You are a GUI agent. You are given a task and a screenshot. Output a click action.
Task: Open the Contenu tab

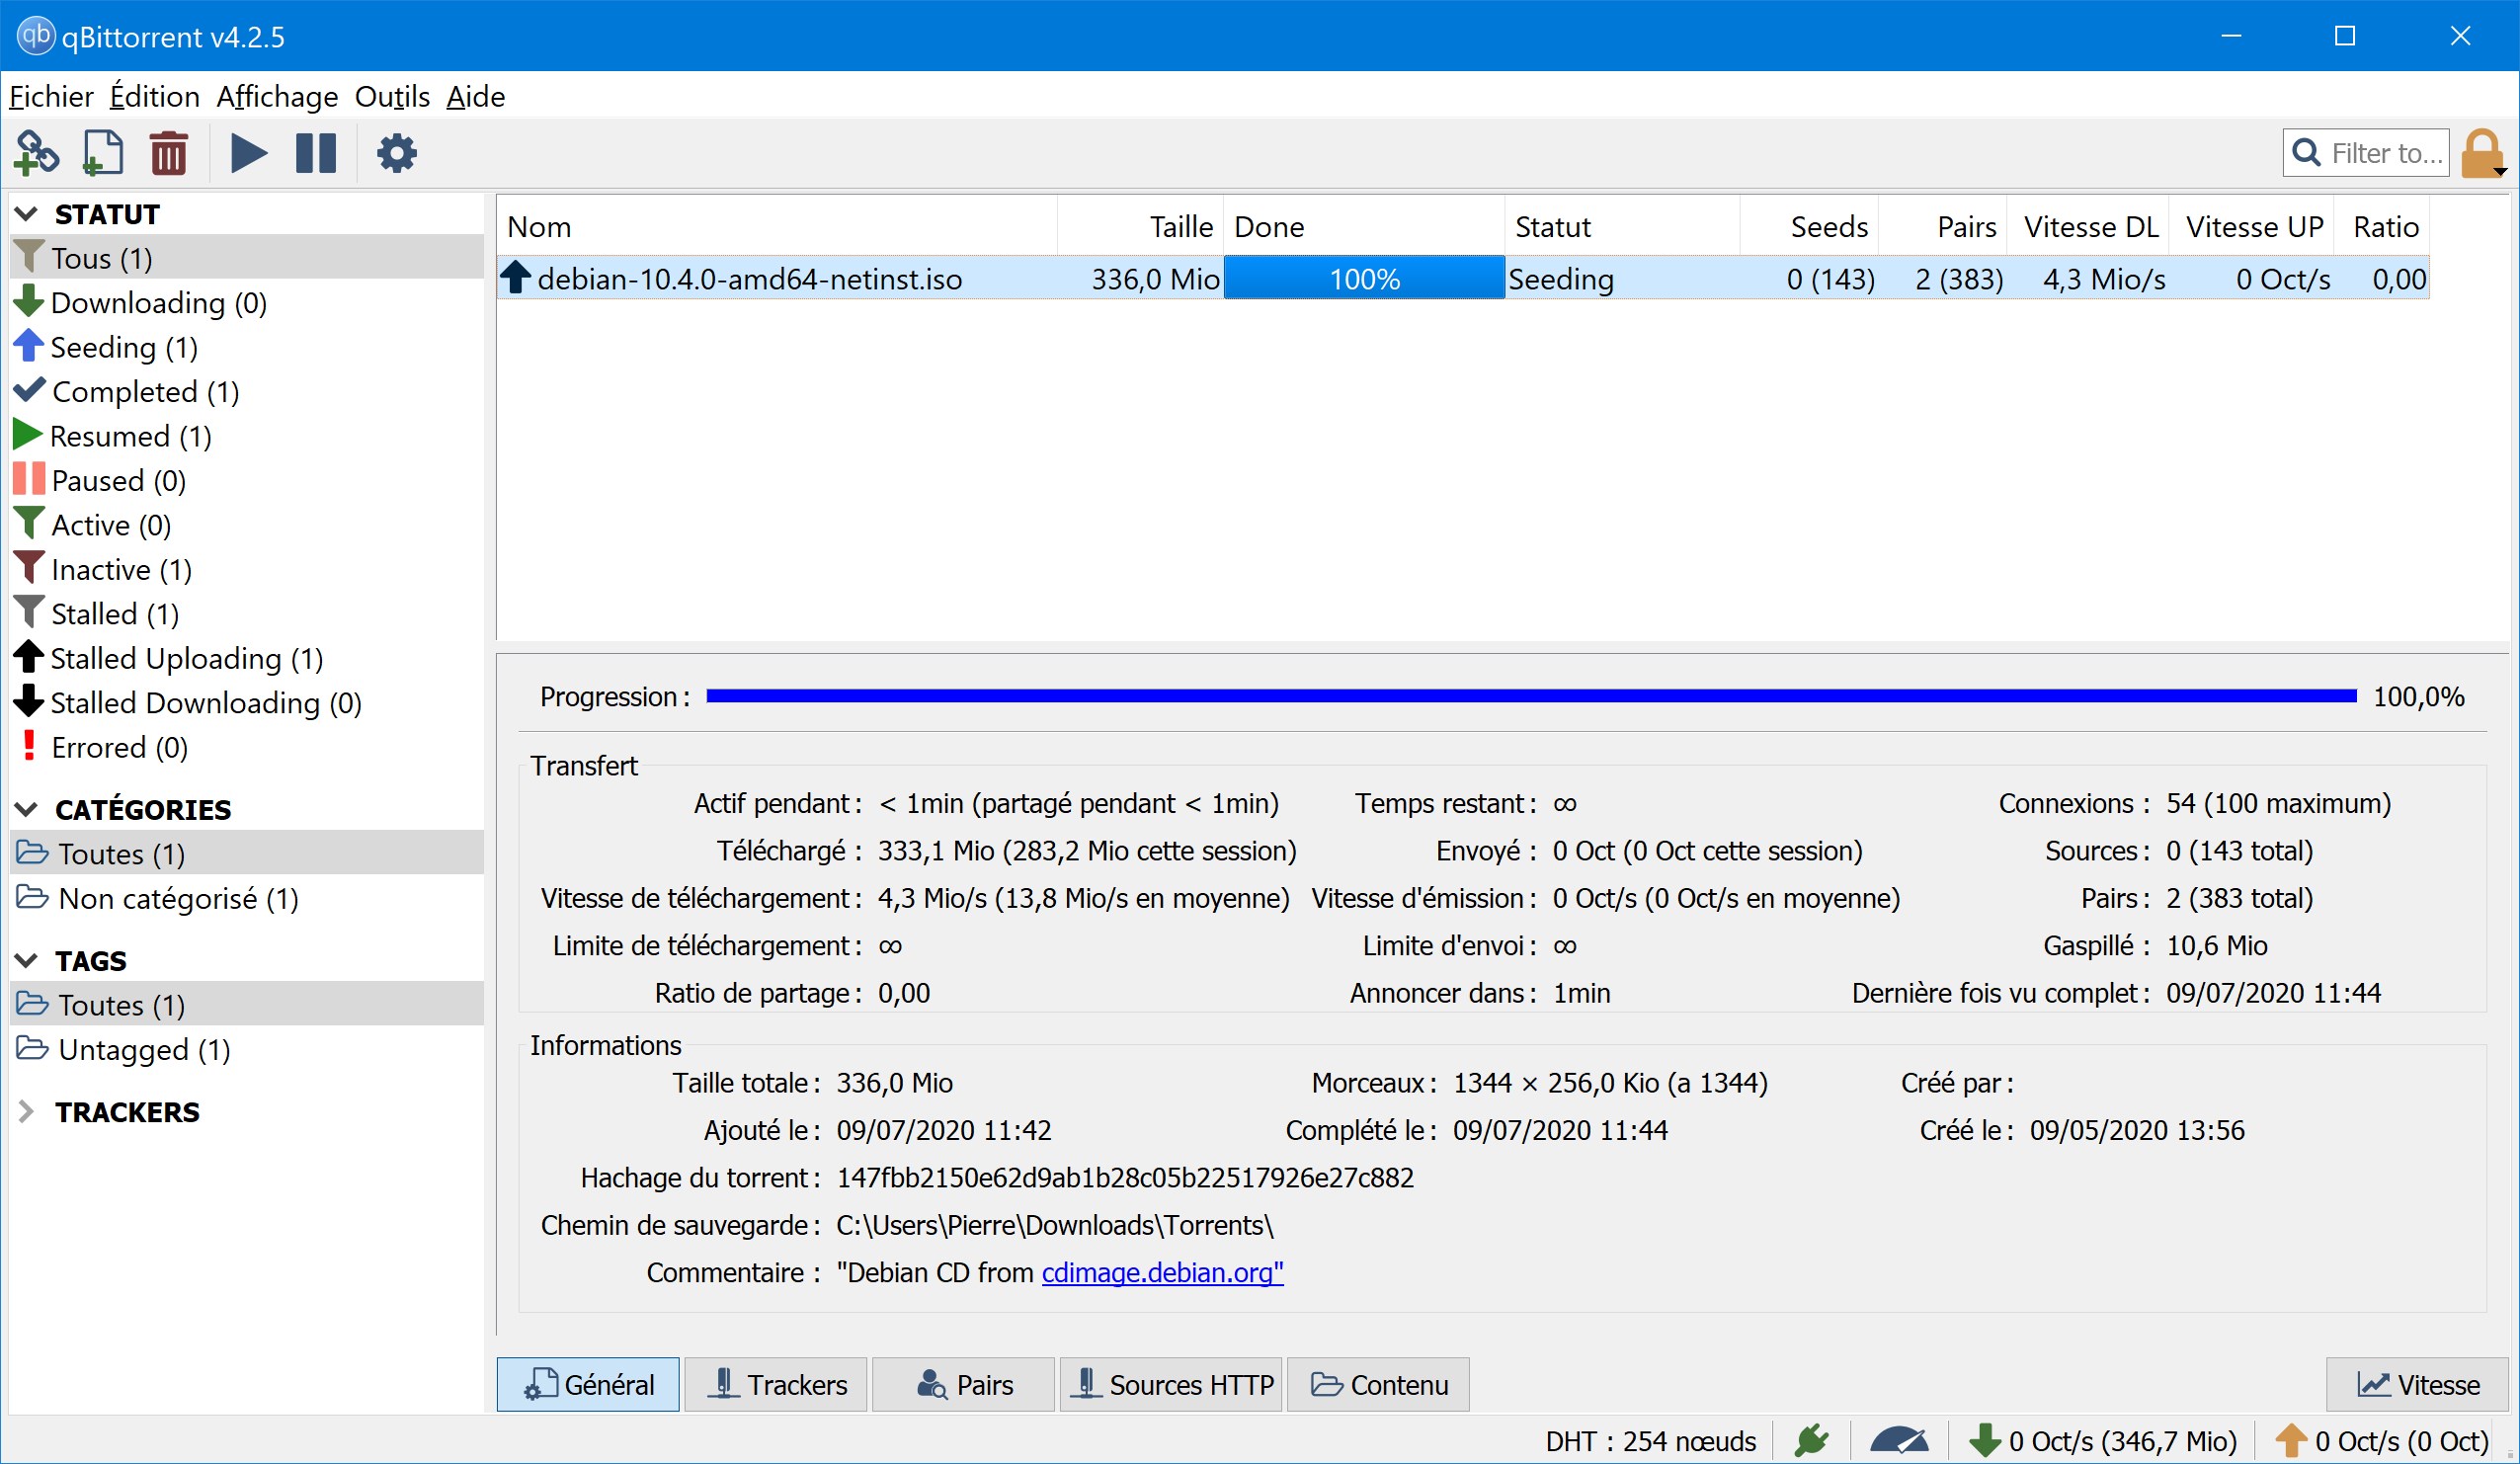[1379, 1384]
